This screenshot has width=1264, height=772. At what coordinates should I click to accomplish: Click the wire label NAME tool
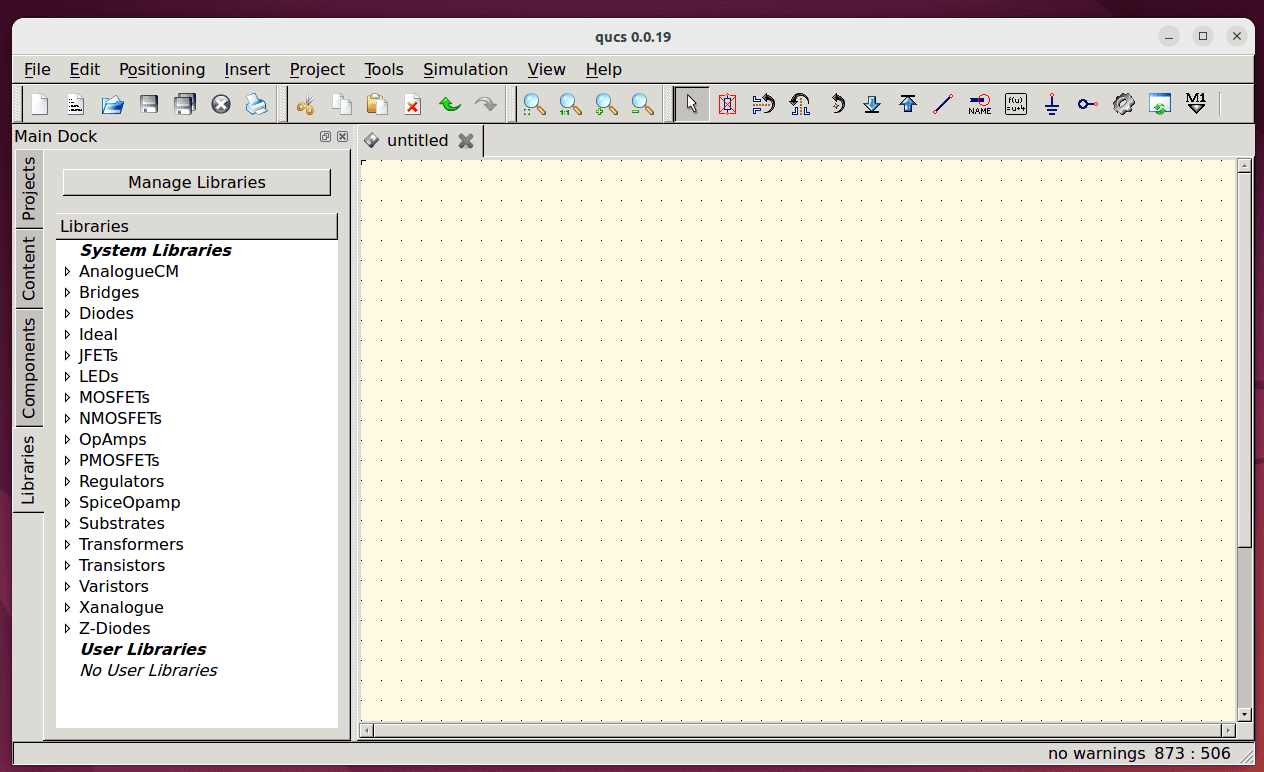pyautogui.click(x=979, y=104)
